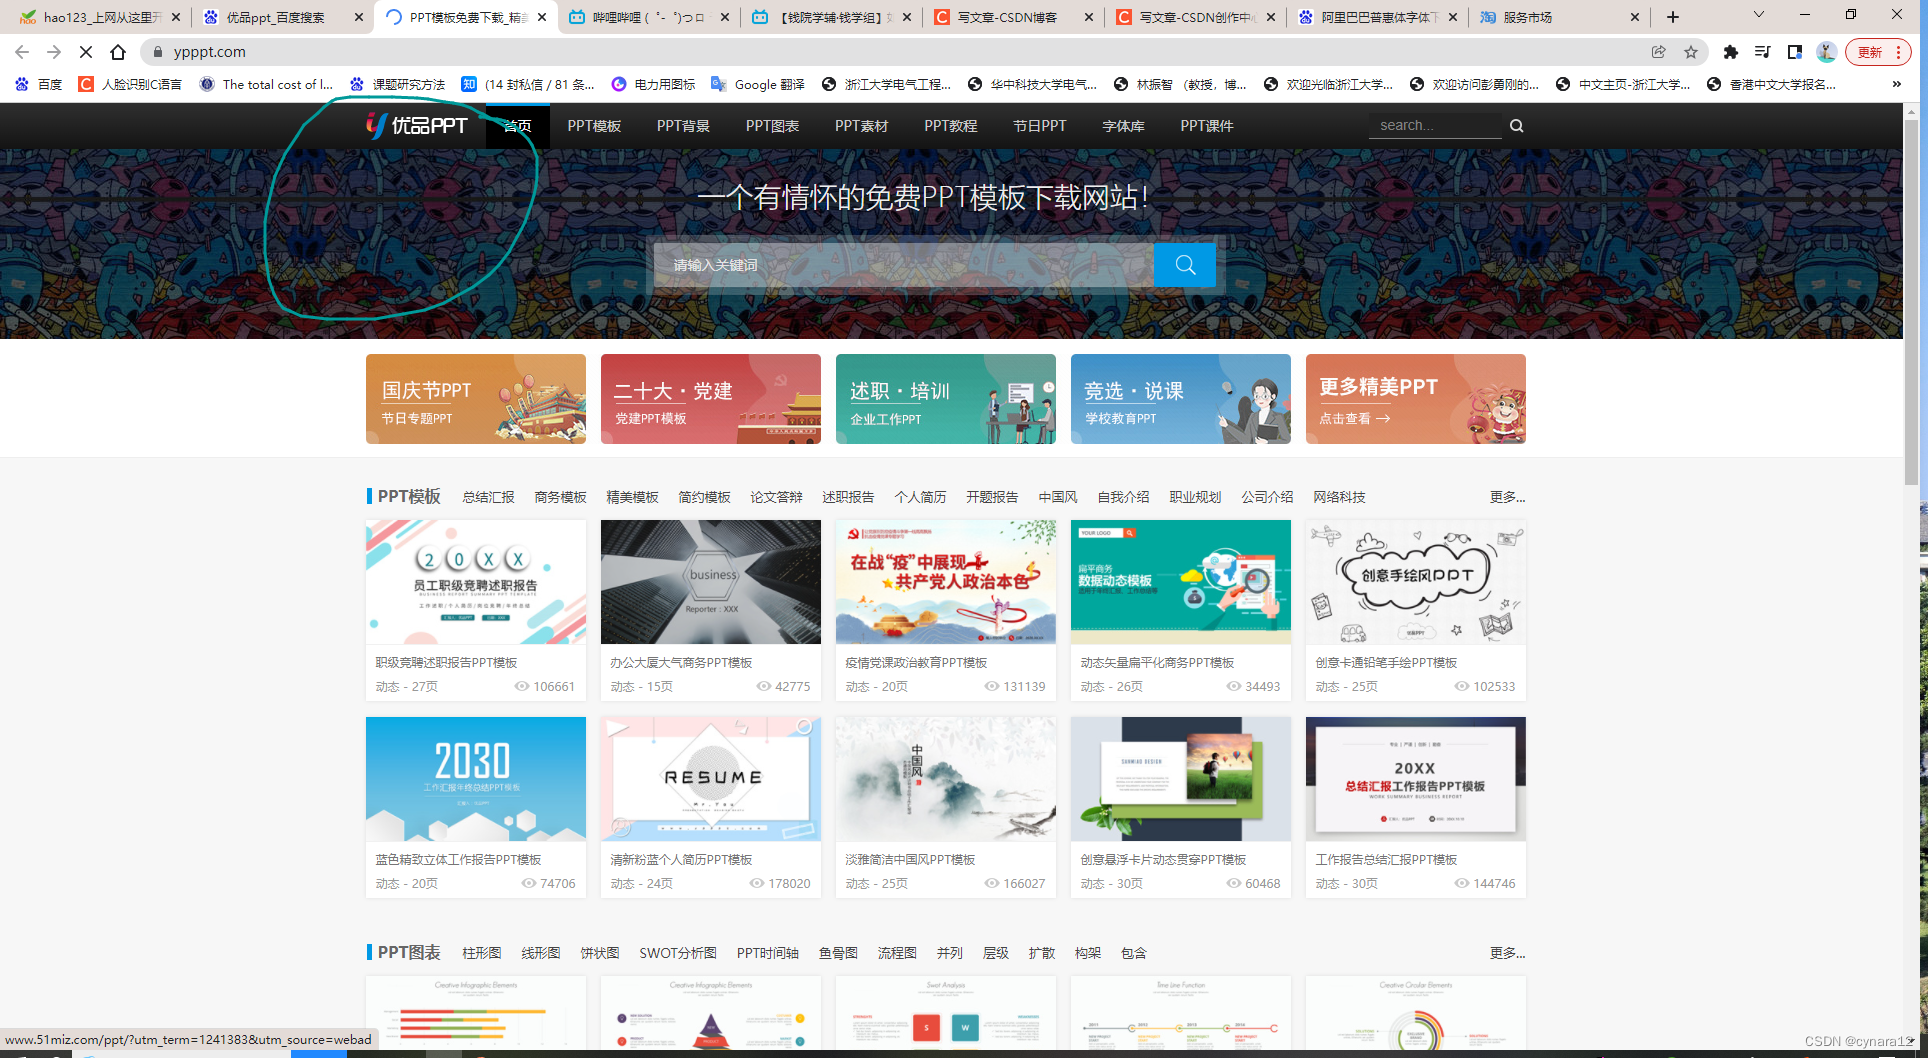Close the hao123 tab
This screenshot has height=1058, width=1928.
pyautogui.click(x=176, y=17)
